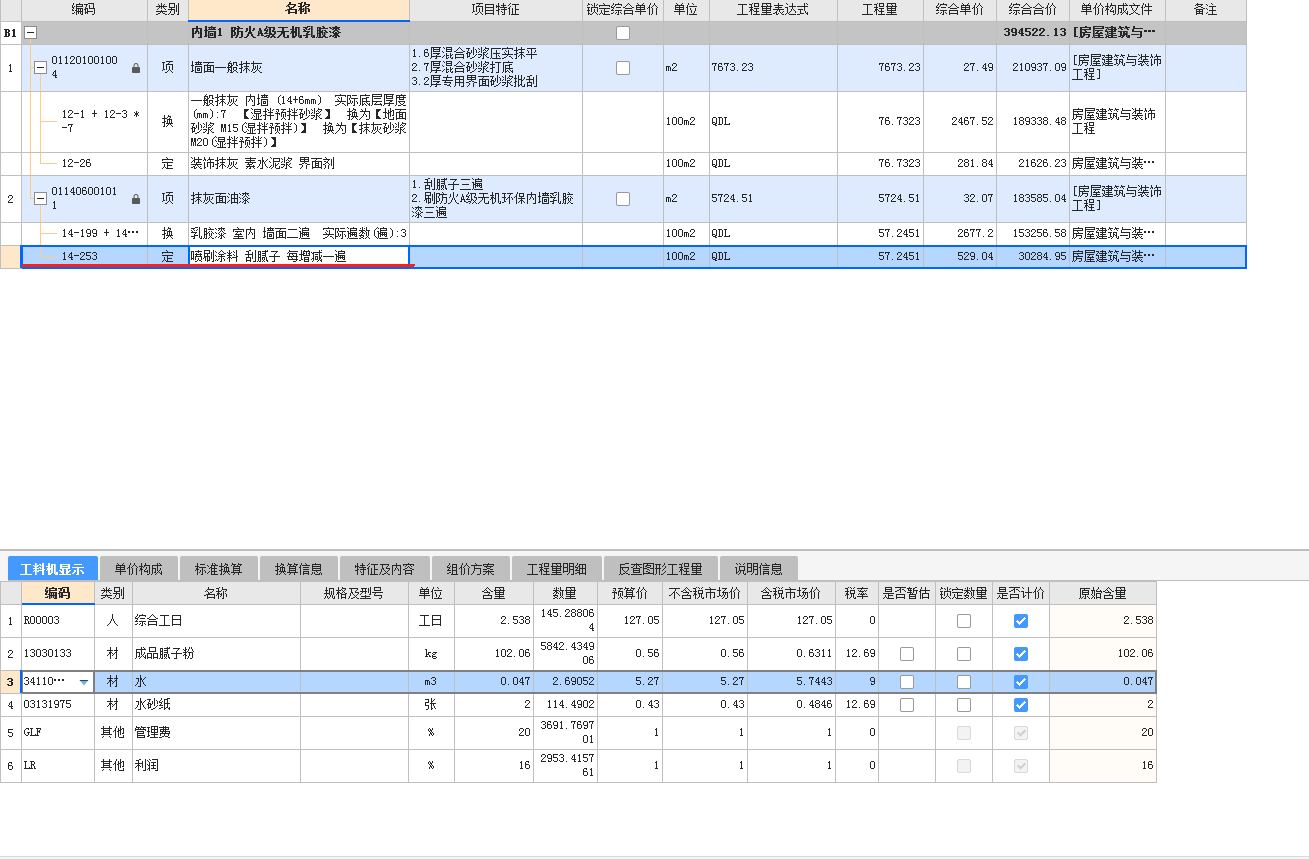Check 是否暂估 for 成品腻子粉
1309x859 pixels.
pyautogui.click(x=907, y=654)
